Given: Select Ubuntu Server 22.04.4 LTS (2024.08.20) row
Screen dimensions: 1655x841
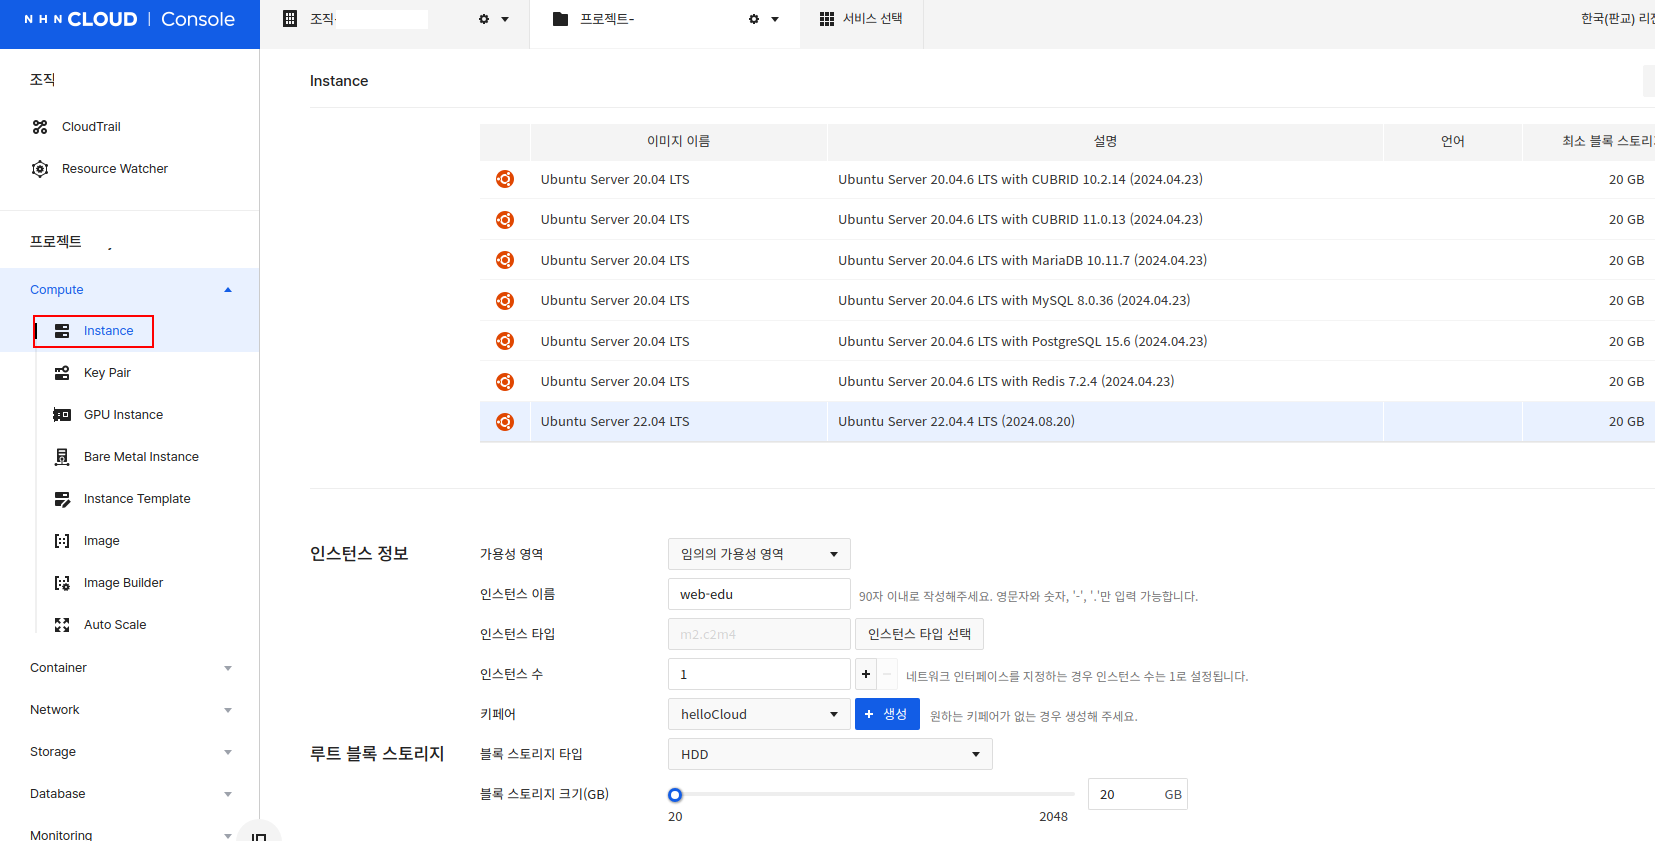Looking at the screenshot, I should tap(1067, 422).
